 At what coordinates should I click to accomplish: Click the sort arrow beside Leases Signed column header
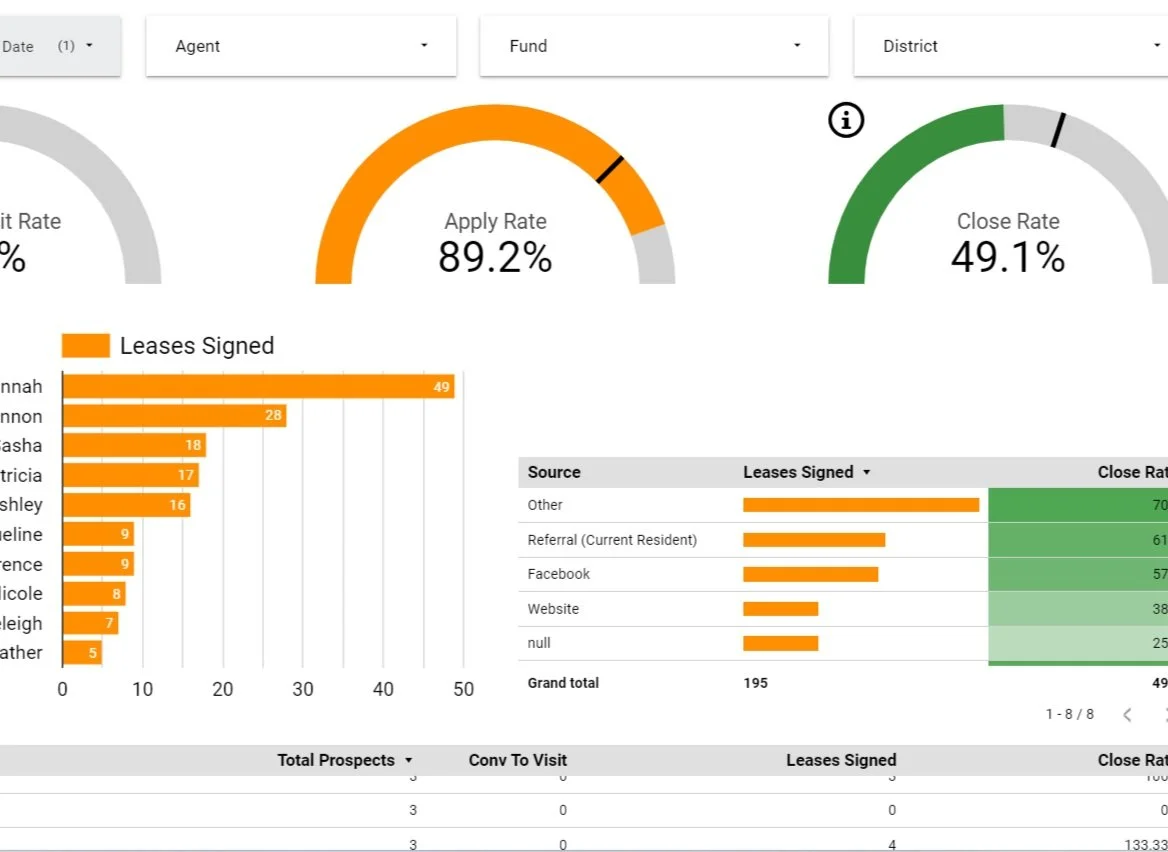coord(866,471)
